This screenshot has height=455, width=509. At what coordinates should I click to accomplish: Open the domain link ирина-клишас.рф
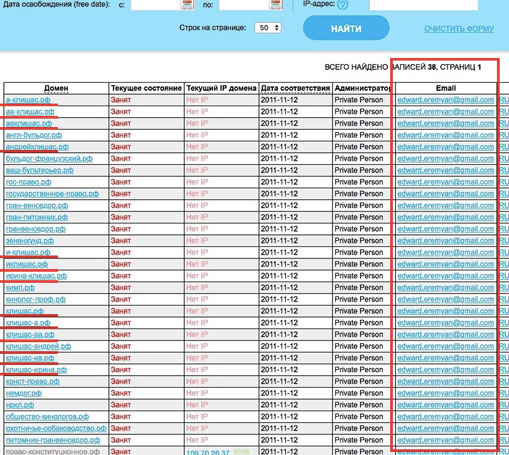point(36,276)
